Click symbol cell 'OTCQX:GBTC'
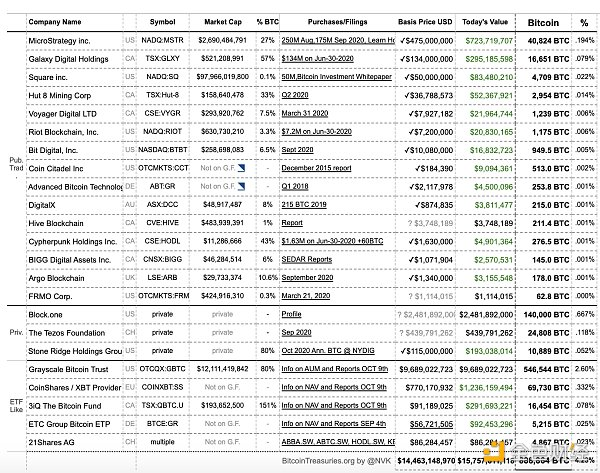Image resolution: width=600 pixels, height=473 pixels. 162,369
